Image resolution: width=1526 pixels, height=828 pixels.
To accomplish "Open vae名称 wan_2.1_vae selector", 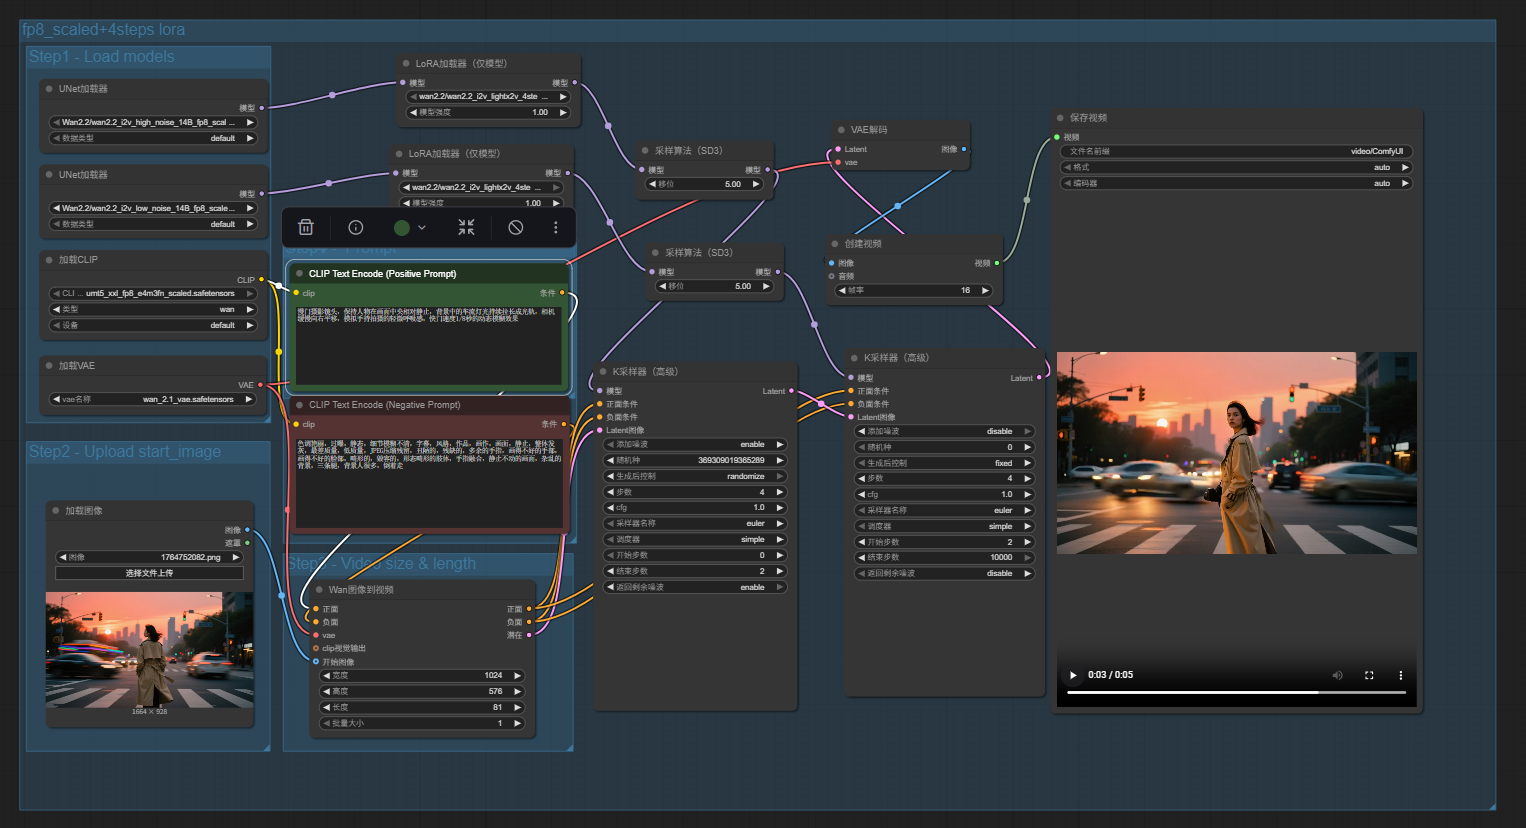I will [x=153, y=400].
